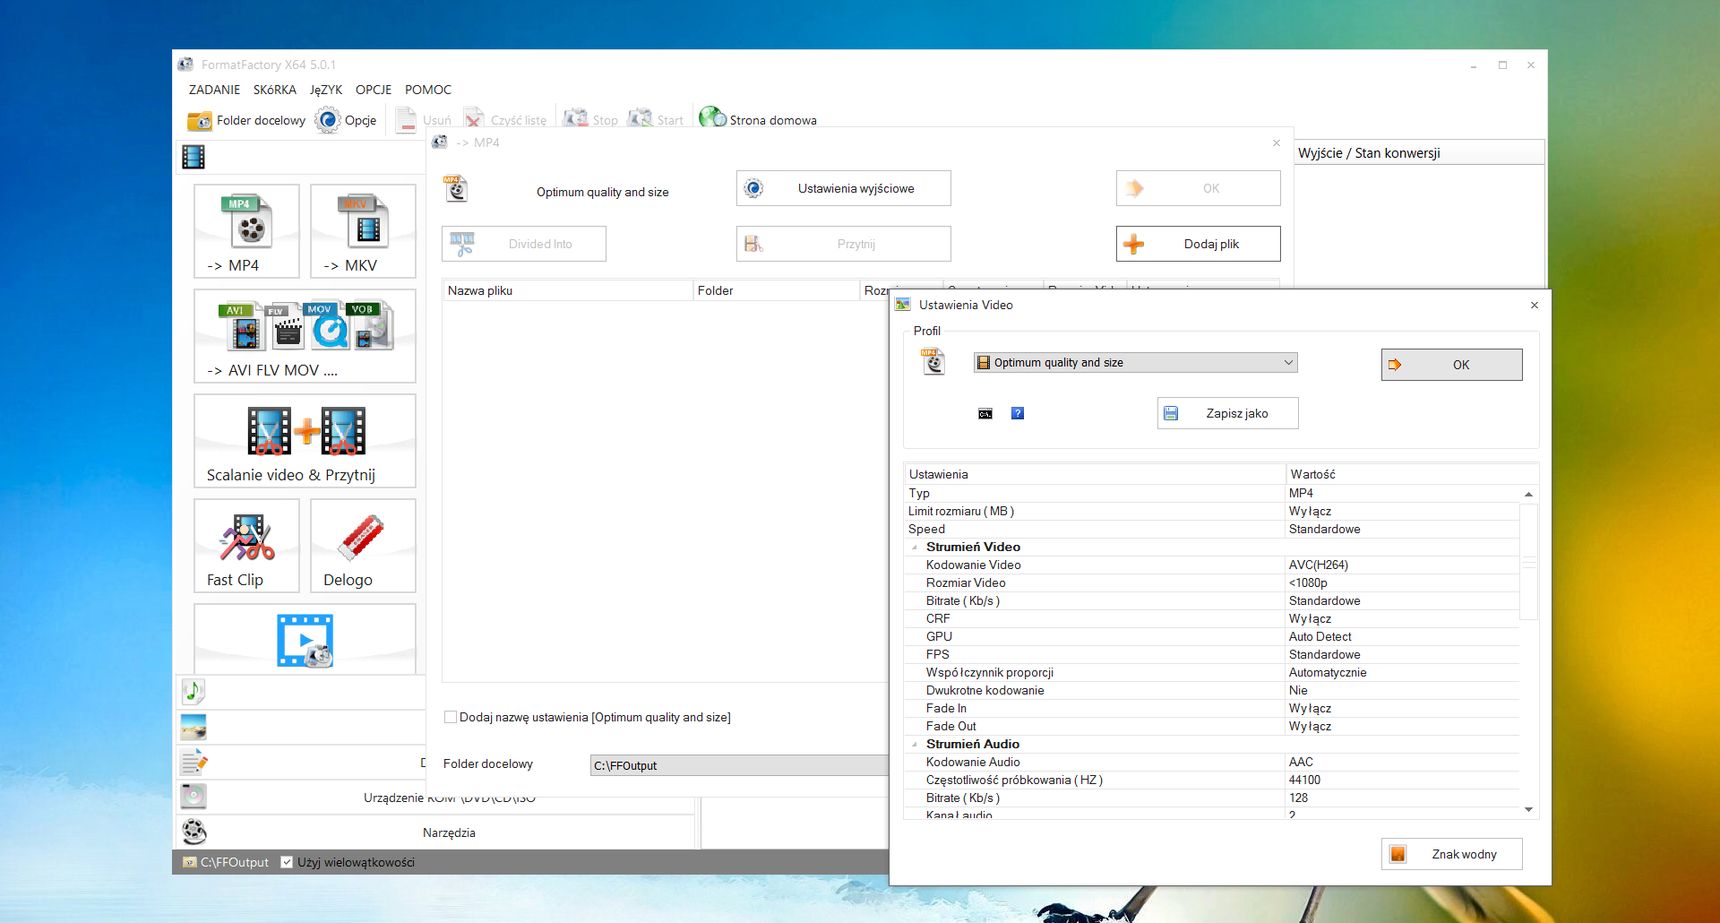
Task: Click the blue question mark help icon
Action: 1017,413
